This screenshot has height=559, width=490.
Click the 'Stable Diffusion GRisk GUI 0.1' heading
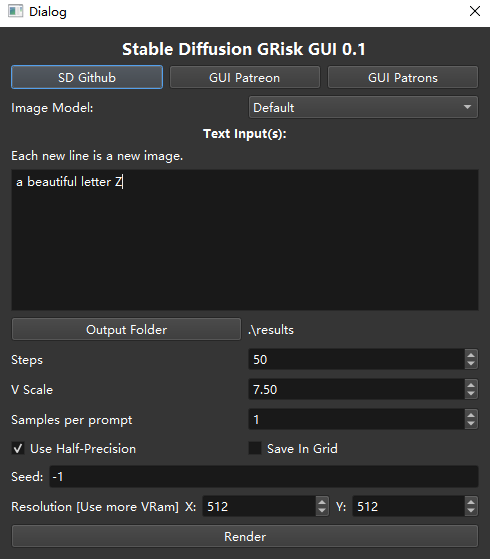click(x=244, y=49)
